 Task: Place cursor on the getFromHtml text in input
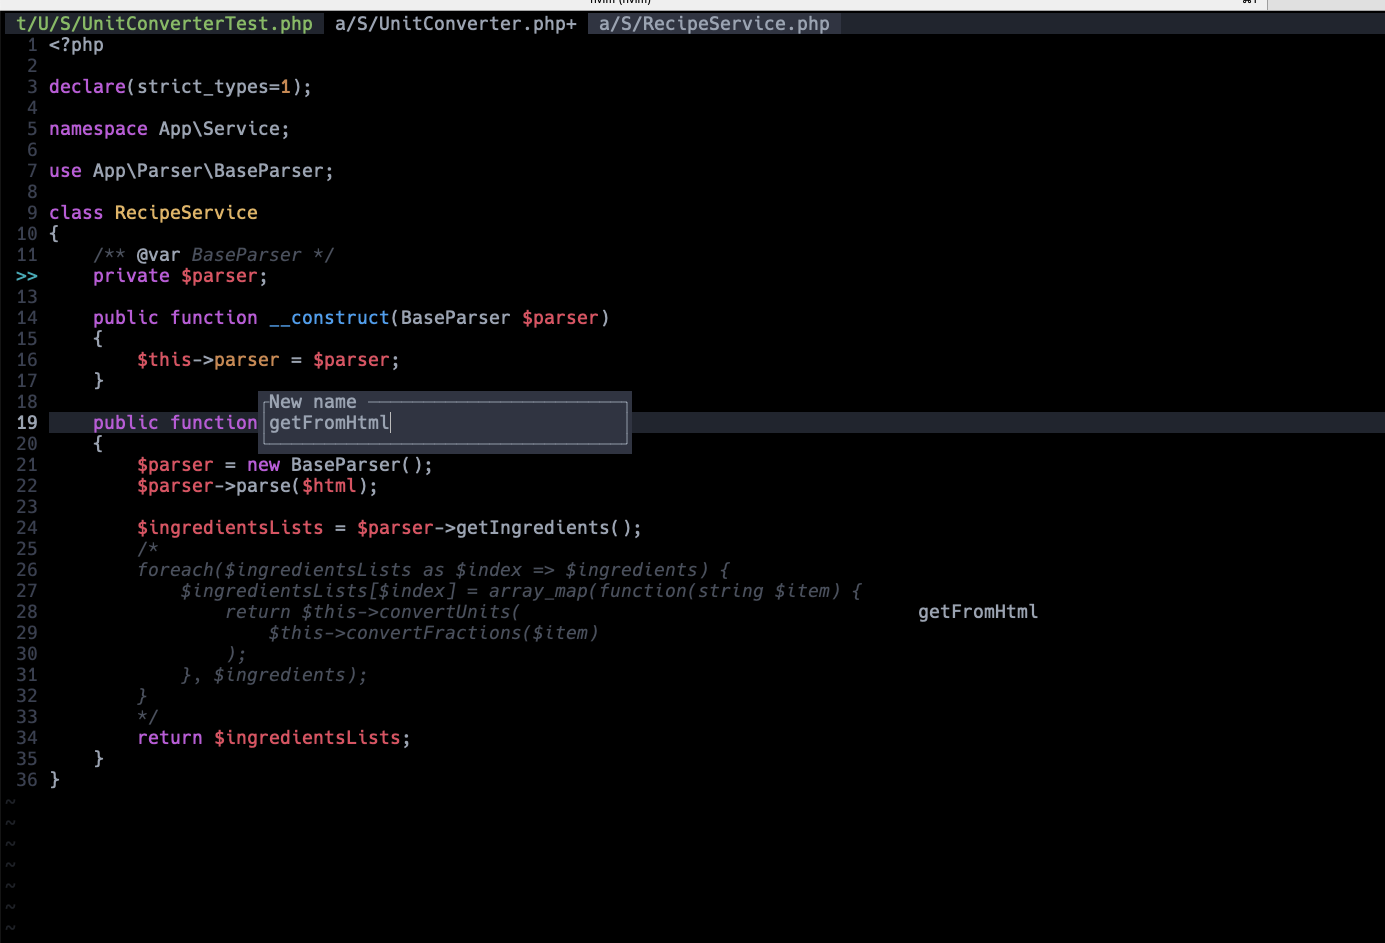point(328,422)
